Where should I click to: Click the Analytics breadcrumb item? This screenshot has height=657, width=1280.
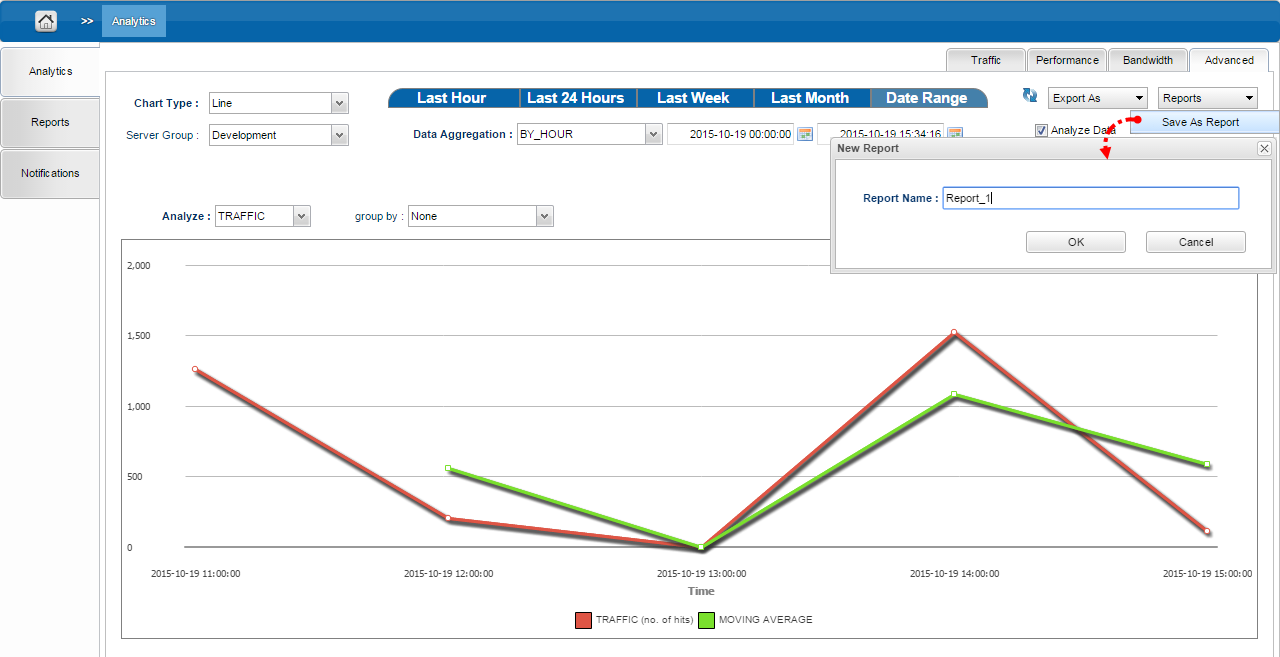pyautogui.click(x=134, y=21)
